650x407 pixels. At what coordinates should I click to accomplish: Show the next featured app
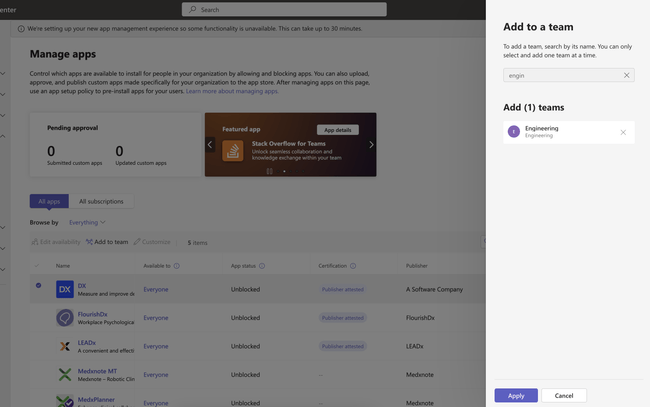point(371,145)
